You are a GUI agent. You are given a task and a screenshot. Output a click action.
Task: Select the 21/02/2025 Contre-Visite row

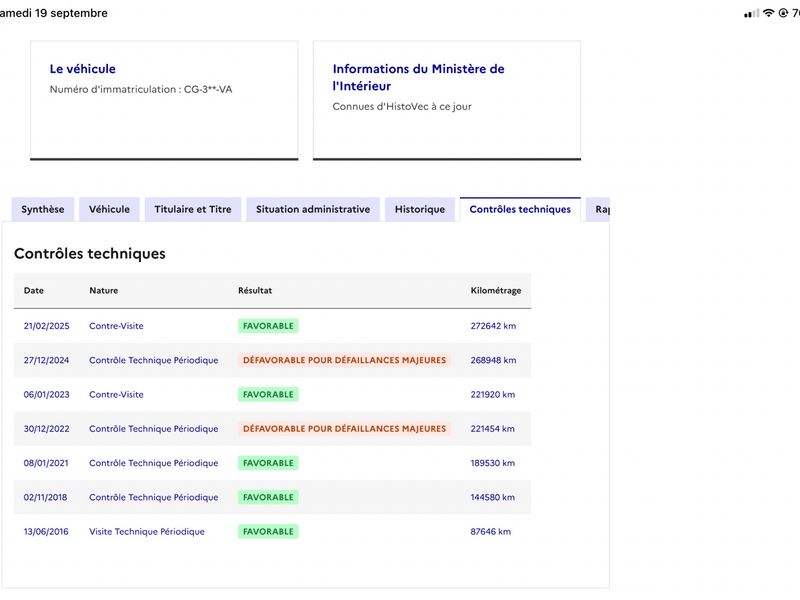tap(272, 326)
